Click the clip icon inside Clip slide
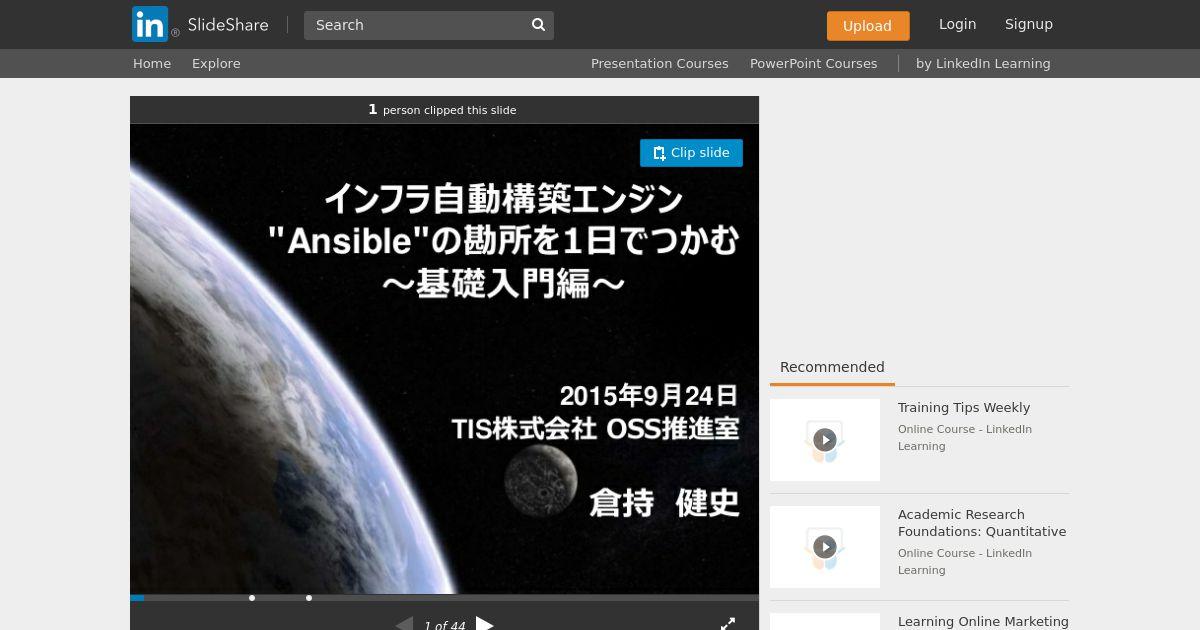Image resolution: width=1200 pixels, height=630 pixels. point(659,153)
